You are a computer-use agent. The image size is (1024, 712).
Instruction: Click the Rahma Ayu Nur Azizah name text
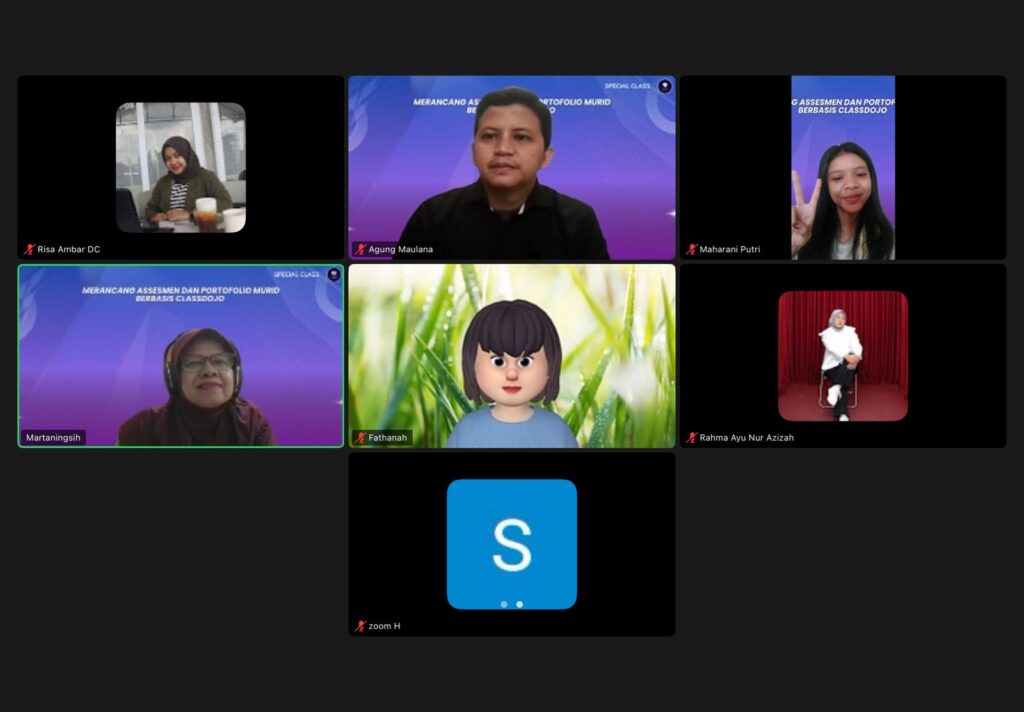pyautogui.click(x=746, y=438)
